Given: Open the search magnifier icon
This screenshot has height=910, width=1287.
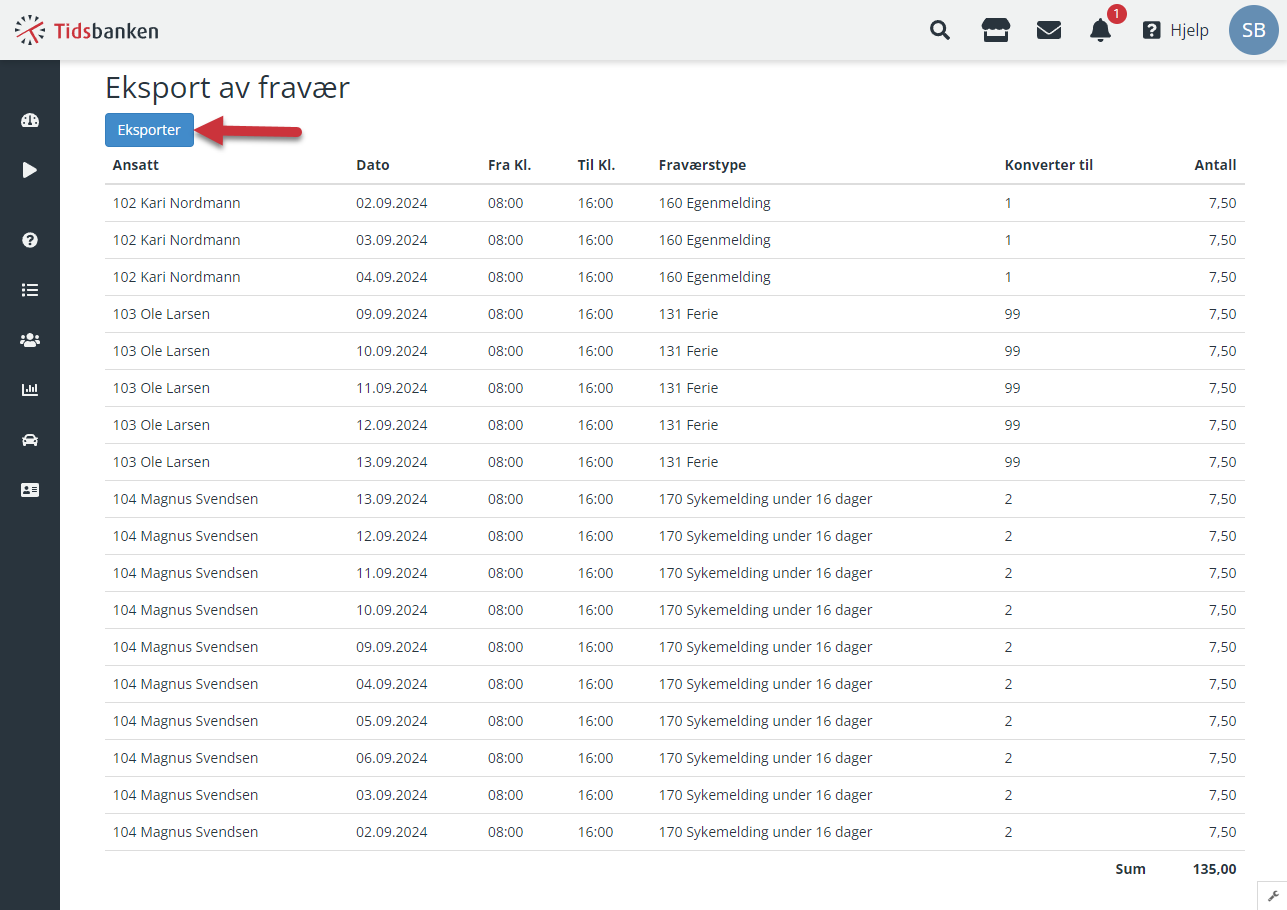Looking at the screenshot, I should click(940, 30).
